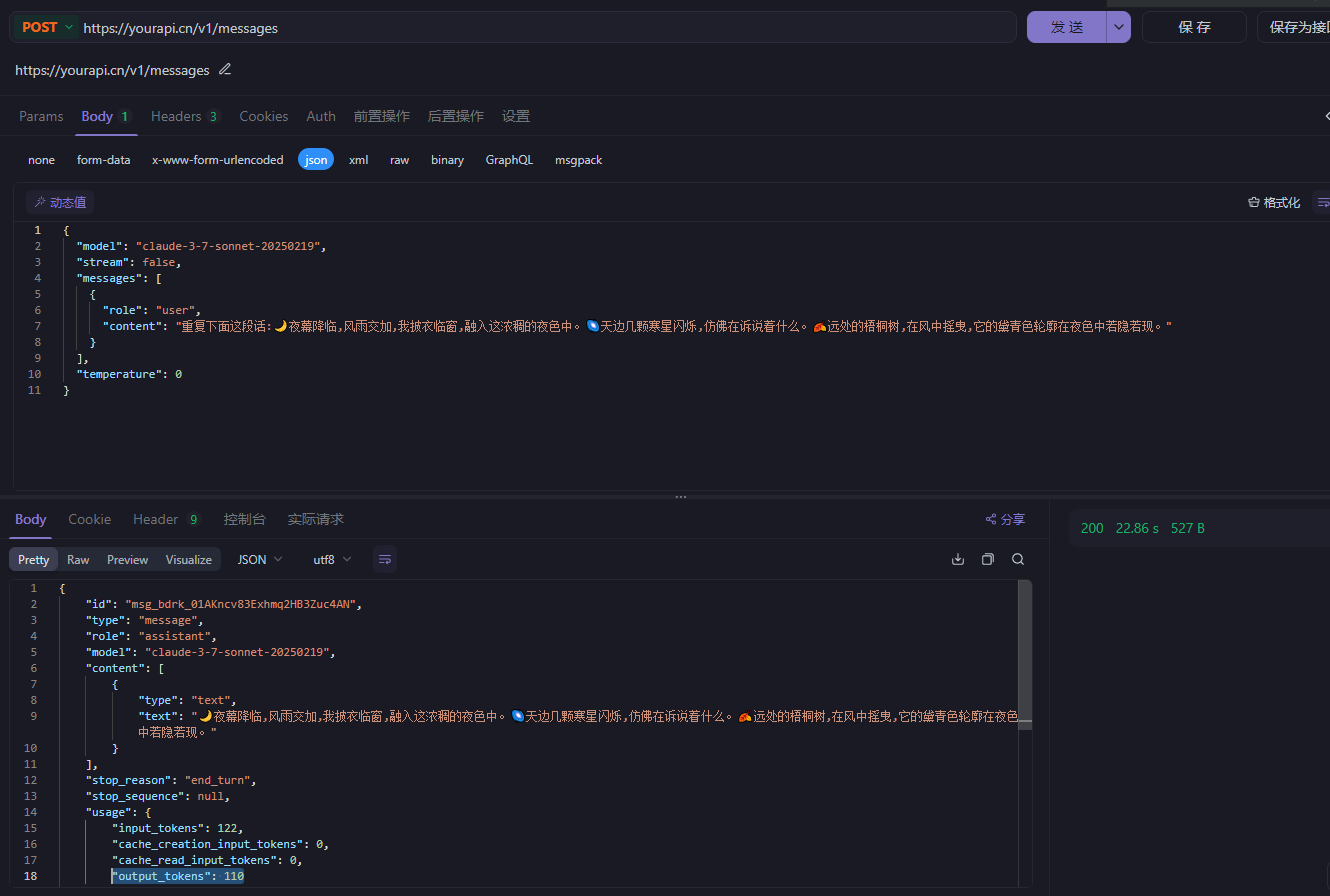Open the request Cookies tab
The image size is (1330, 896).
coord(264,116)
